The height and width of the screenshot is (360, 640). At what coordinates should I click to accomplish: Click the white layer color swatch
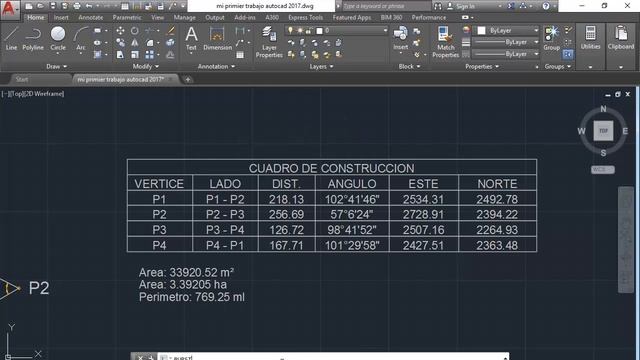319,31
